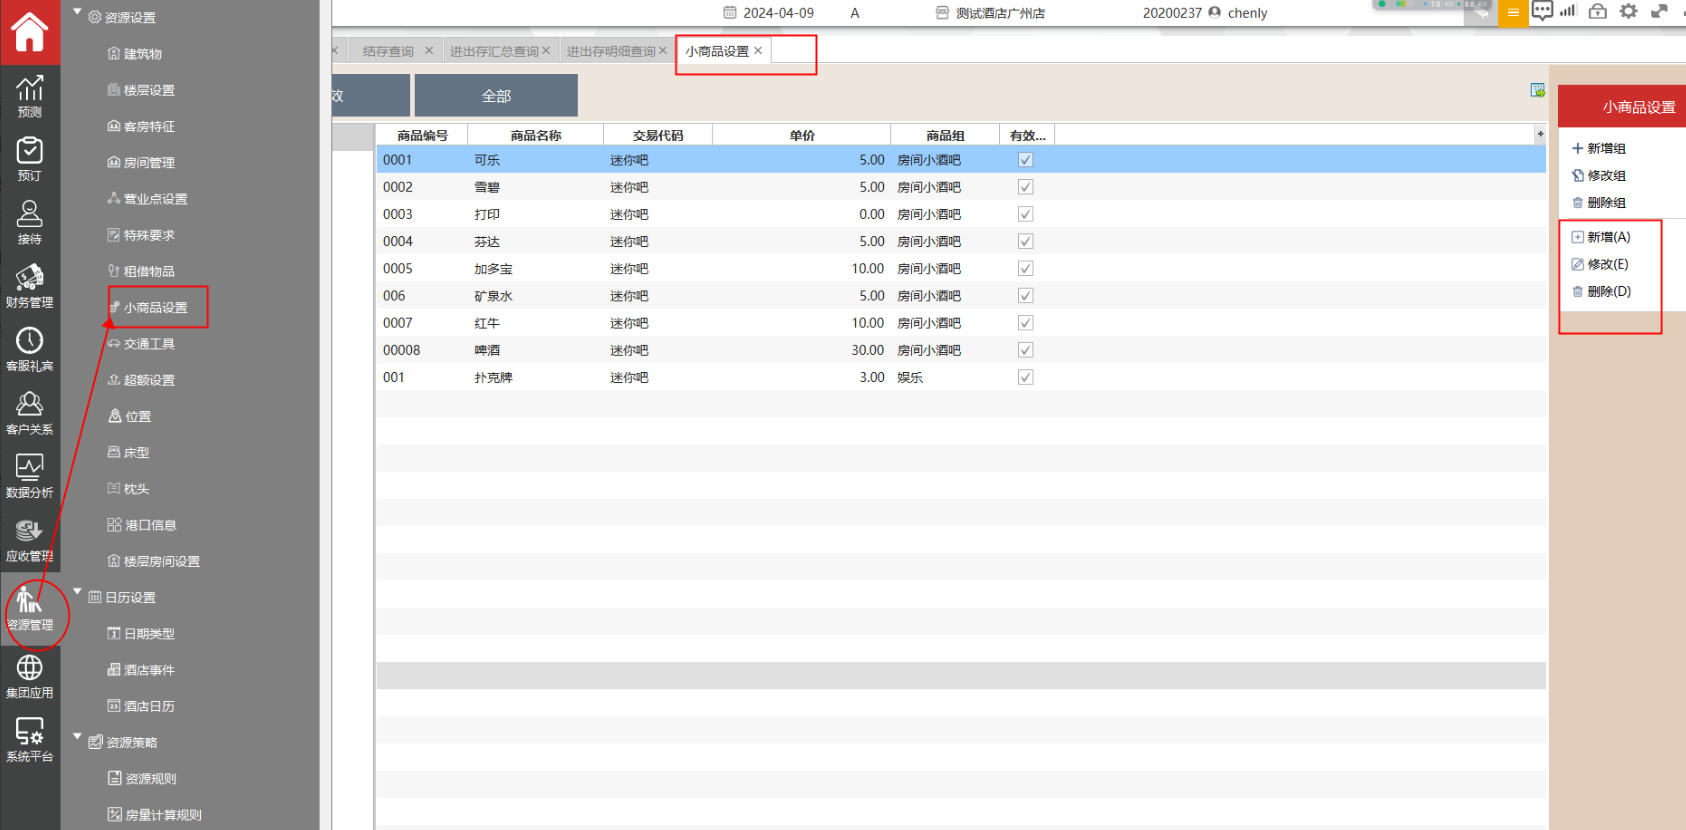Screen dimensions: 1686x830
Task: Toggle the 有效 checkbox for 加多宝 row
Action: pyautogui.click(x=1025, y=269)
